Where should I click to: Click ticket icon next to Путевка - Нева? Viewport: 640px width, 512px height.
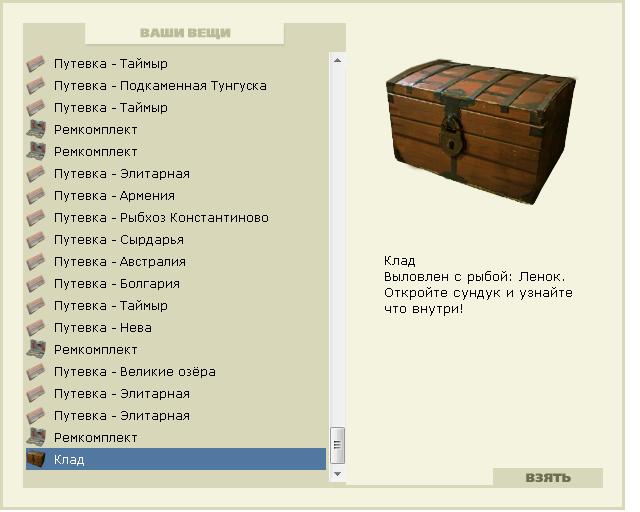click(36, 328)
